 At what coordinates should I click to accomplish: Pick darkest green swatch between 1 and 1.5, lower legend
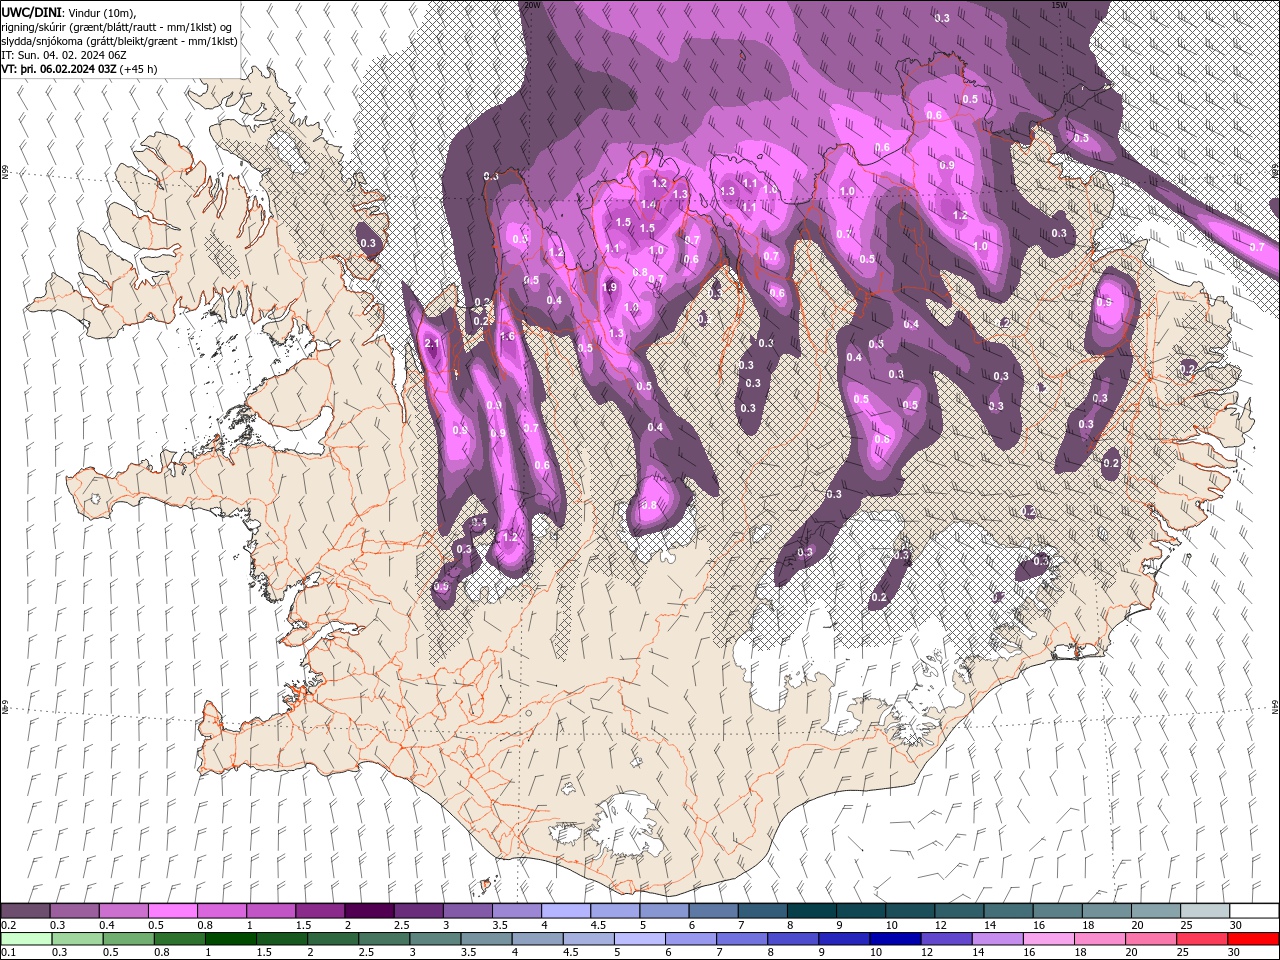(231, 939)
